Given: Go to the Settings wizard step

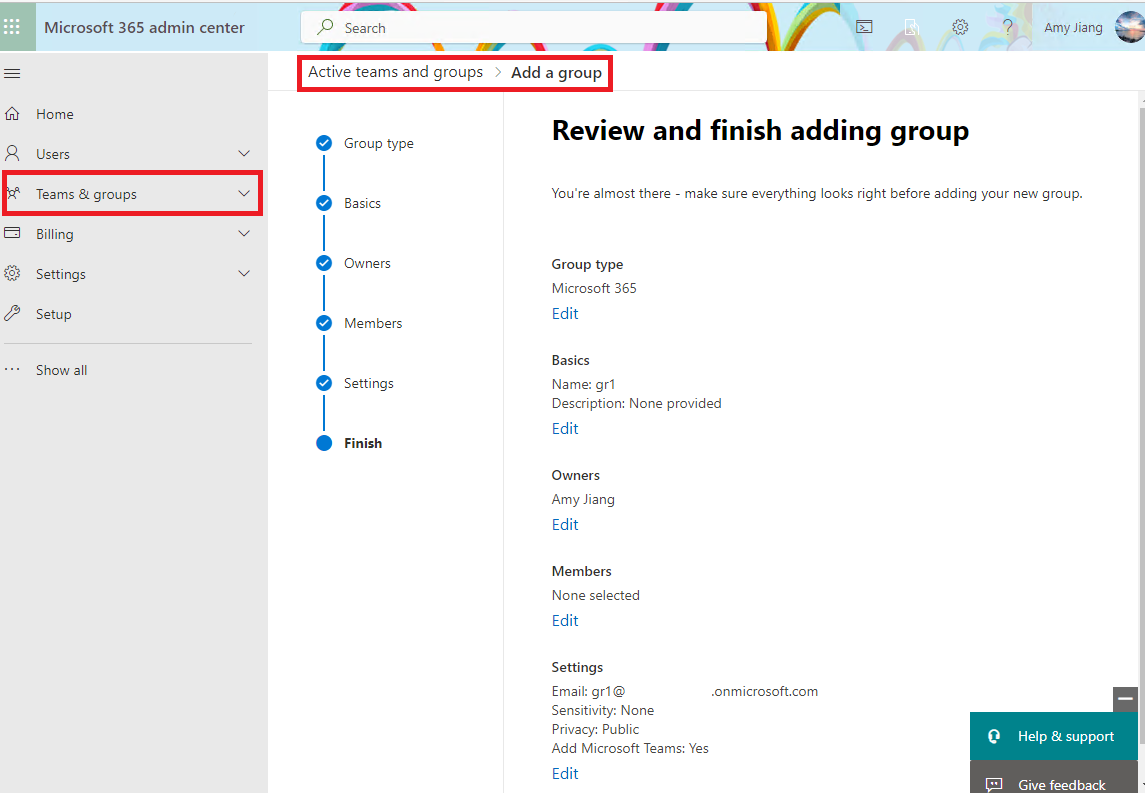Looking at the screenshot, I should [x=369, y=383].
